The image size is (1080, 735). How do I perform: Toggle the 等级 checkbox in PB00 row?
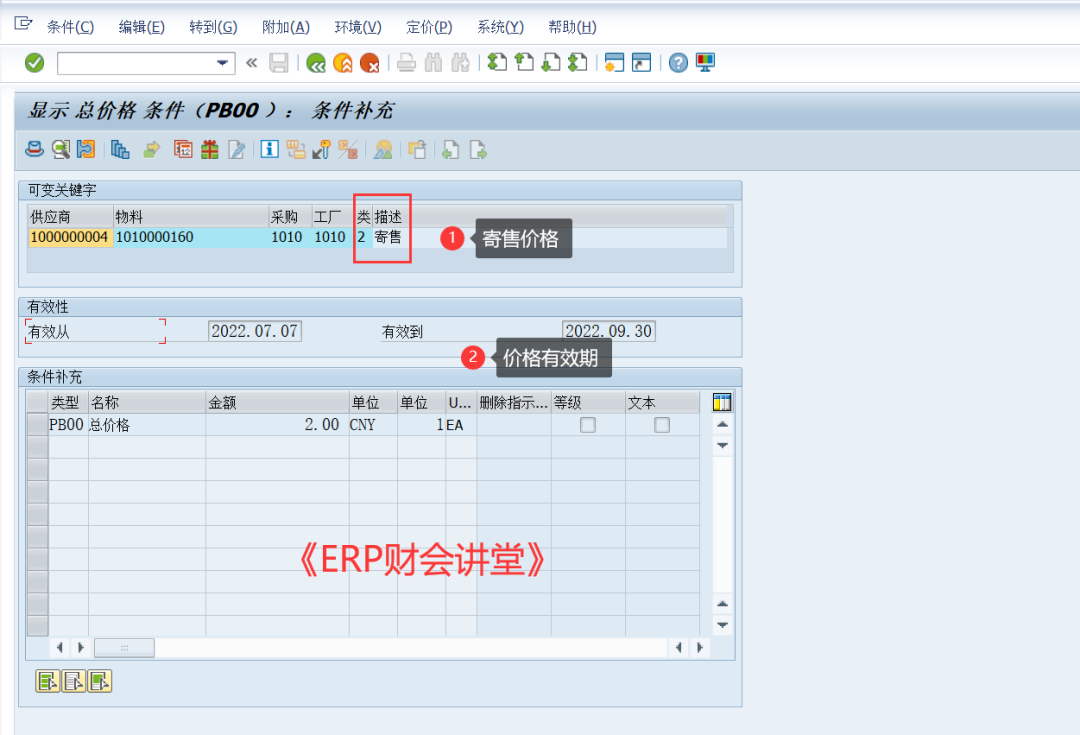point(588,425)
